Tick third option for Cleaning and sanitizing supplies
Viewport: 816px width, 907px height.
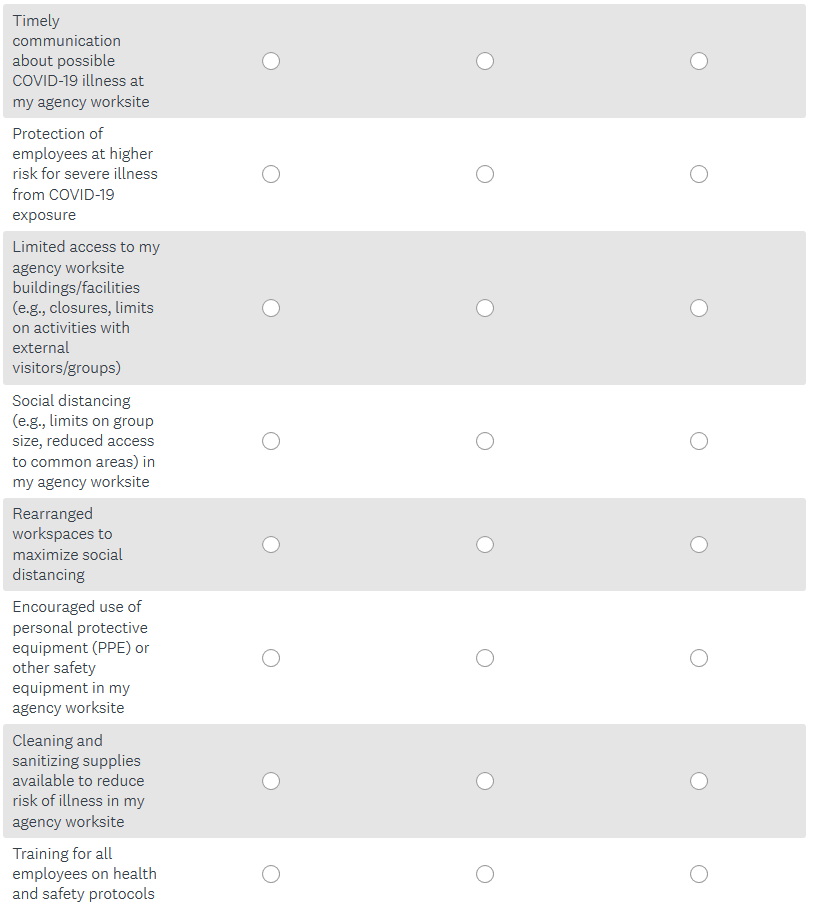click(x=699, y=781)
